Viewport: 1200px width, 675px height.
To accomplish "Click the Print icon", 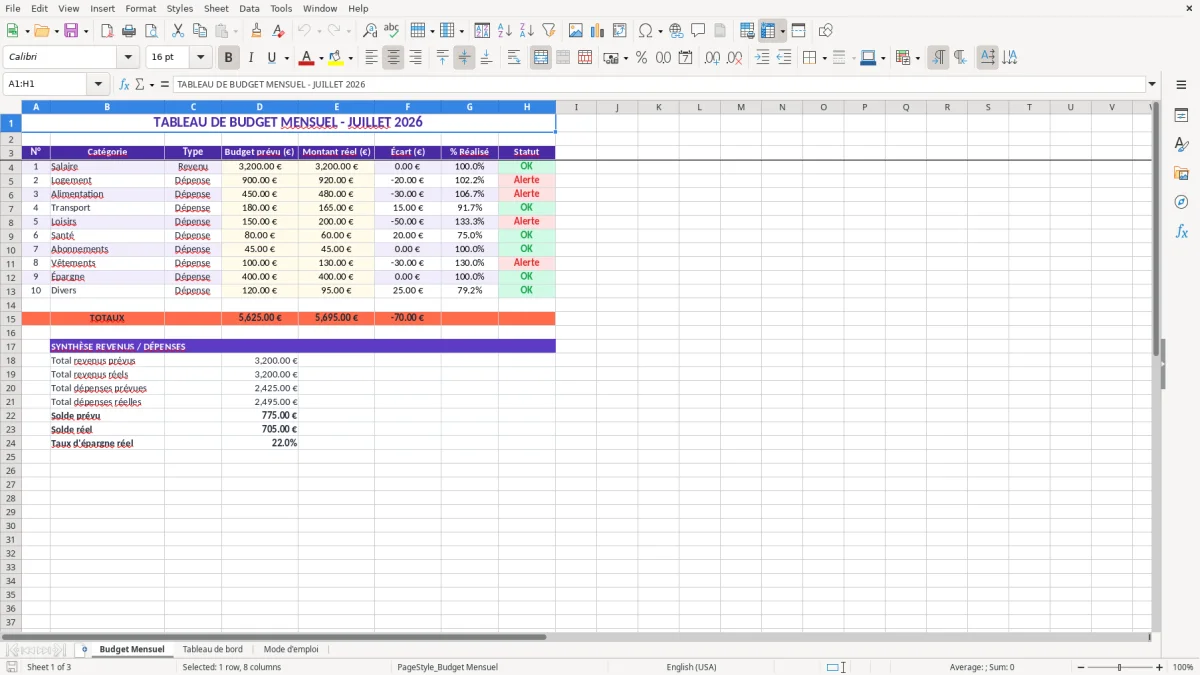I will [129, 31].
